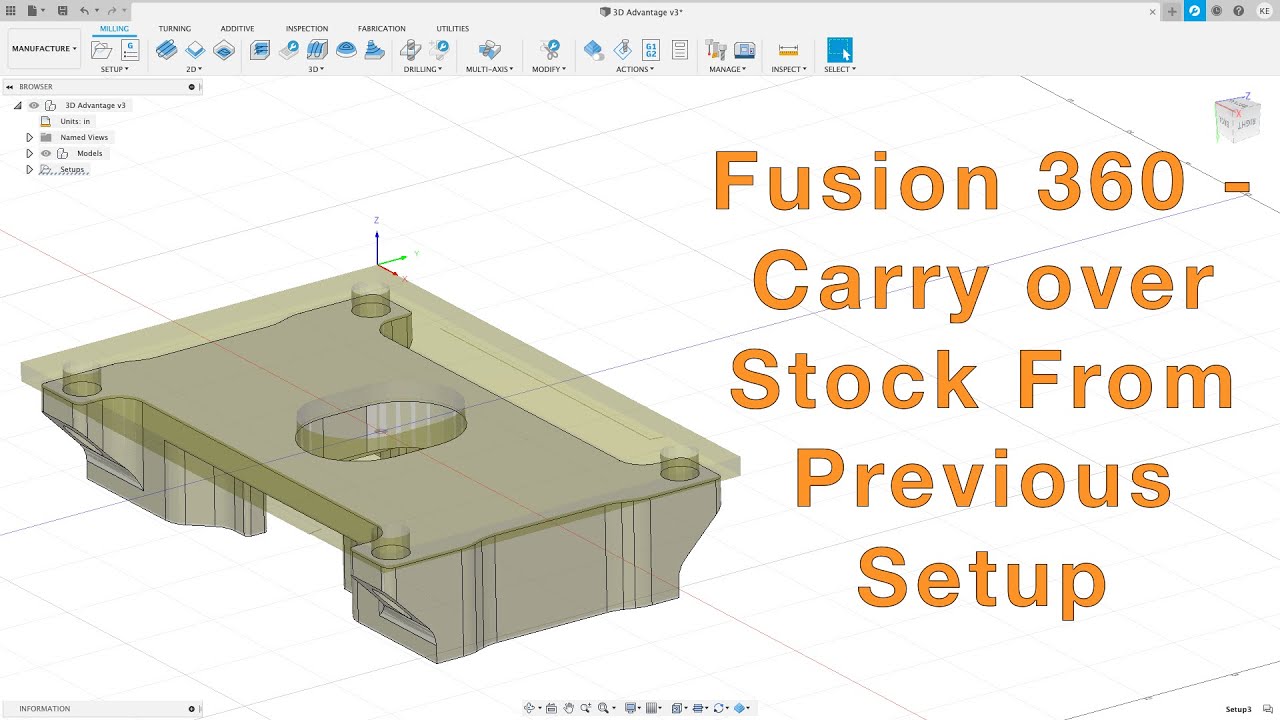Screen dimensions: 1280x720
Task: Open NC Program G-code setup icon
Action: 130,50
